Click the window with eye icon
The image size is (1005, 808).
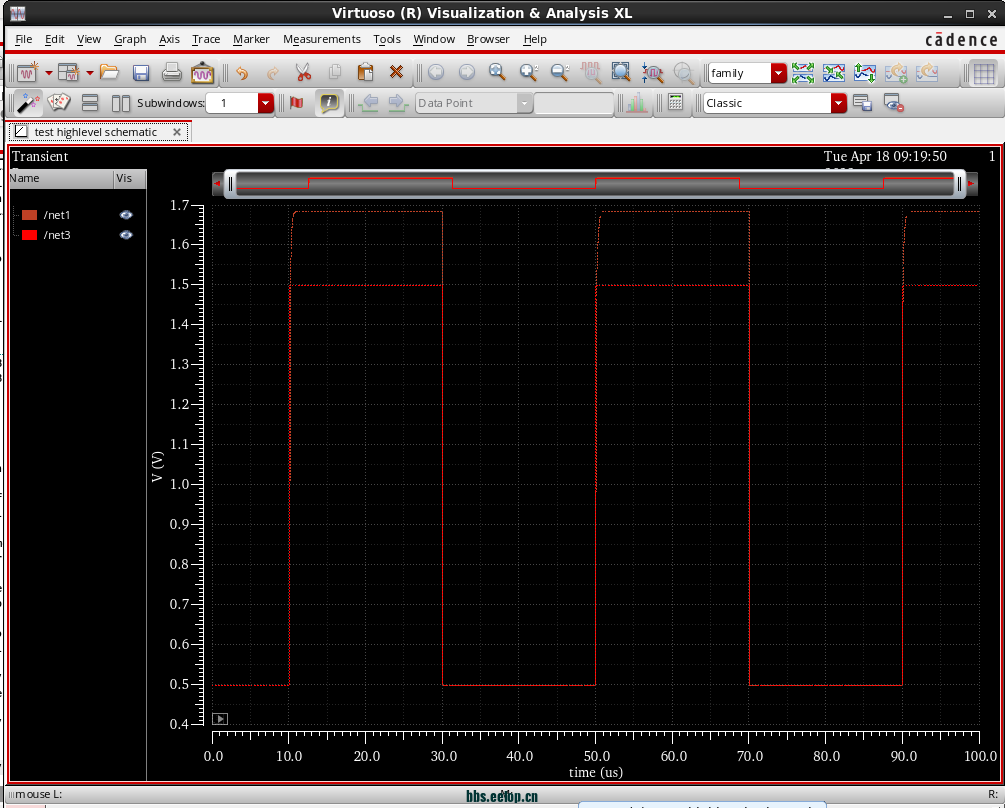coord(893,103)
